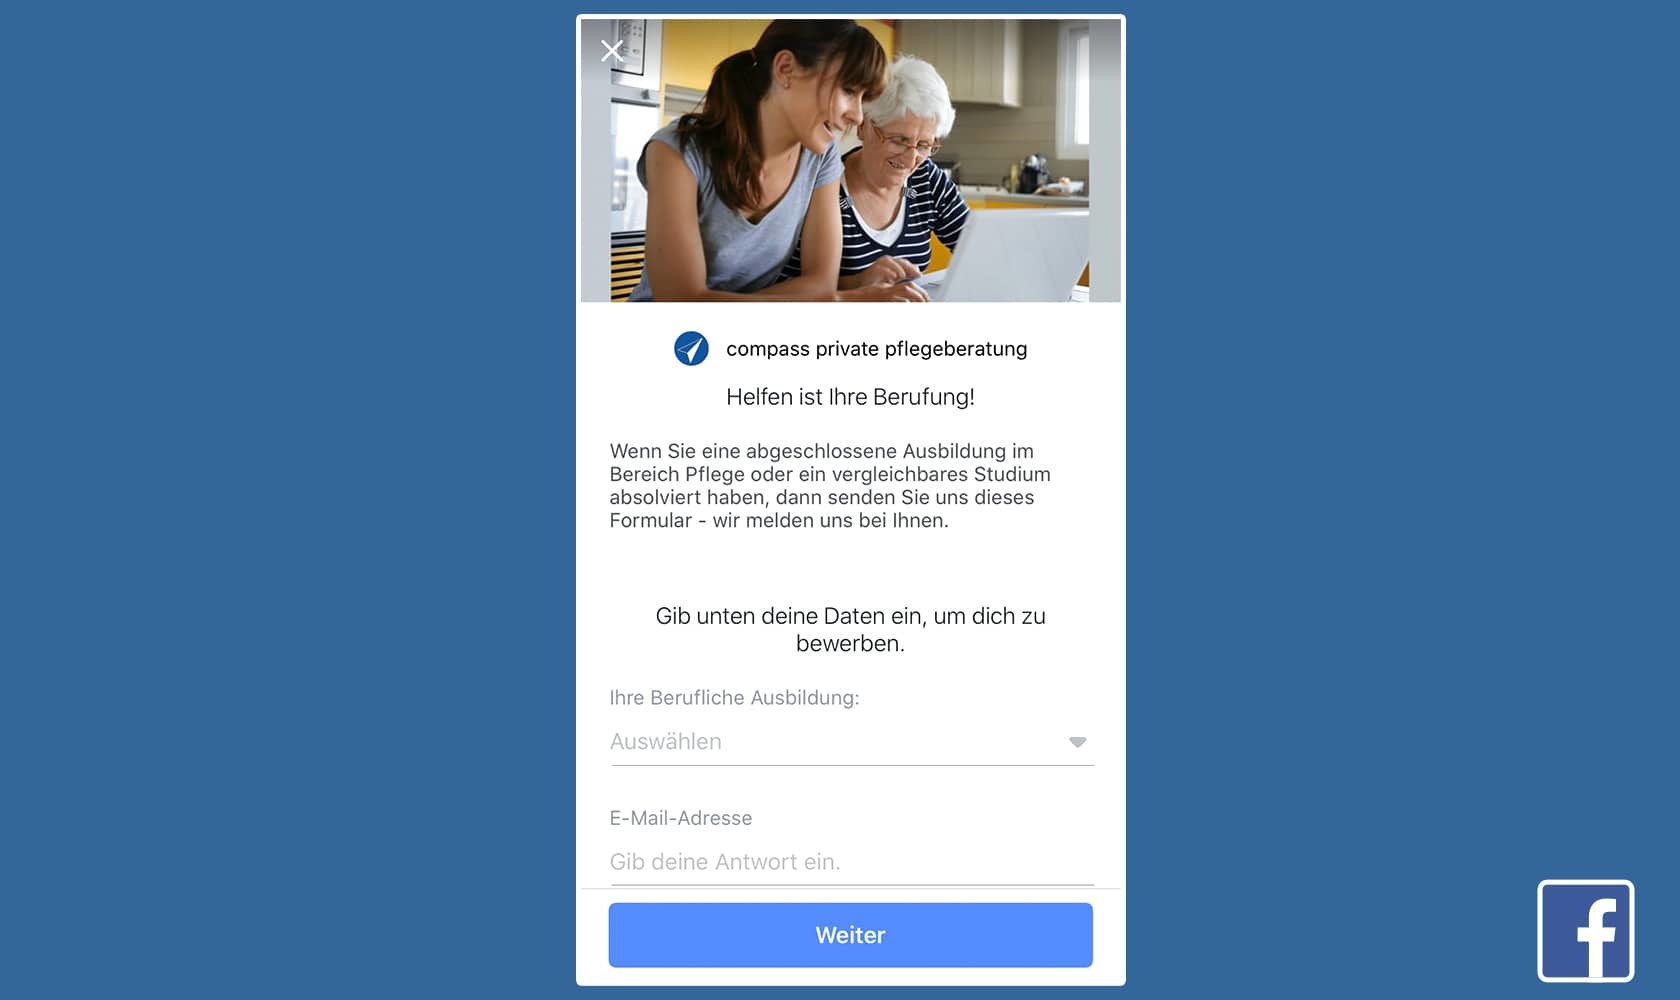Expand the dropdown arrow for Berufliche Ausbildung
The height and width of the screenshot is (1000, 1680).
tap(1077, 742)
